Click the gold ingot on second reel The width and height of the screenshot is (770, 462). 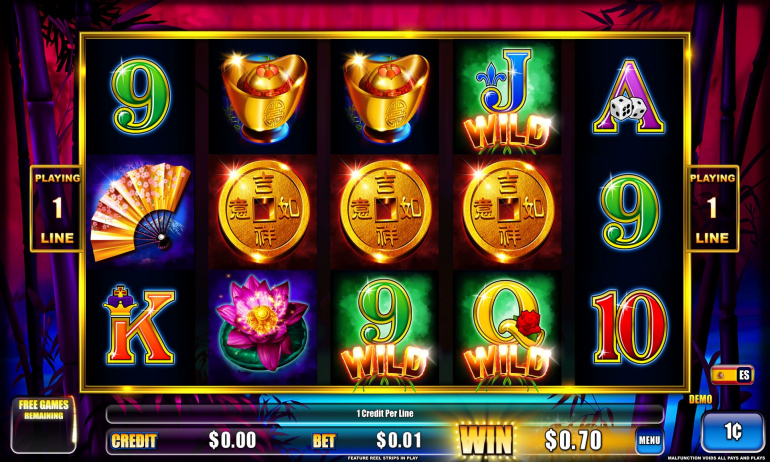[x=264, y=97]
